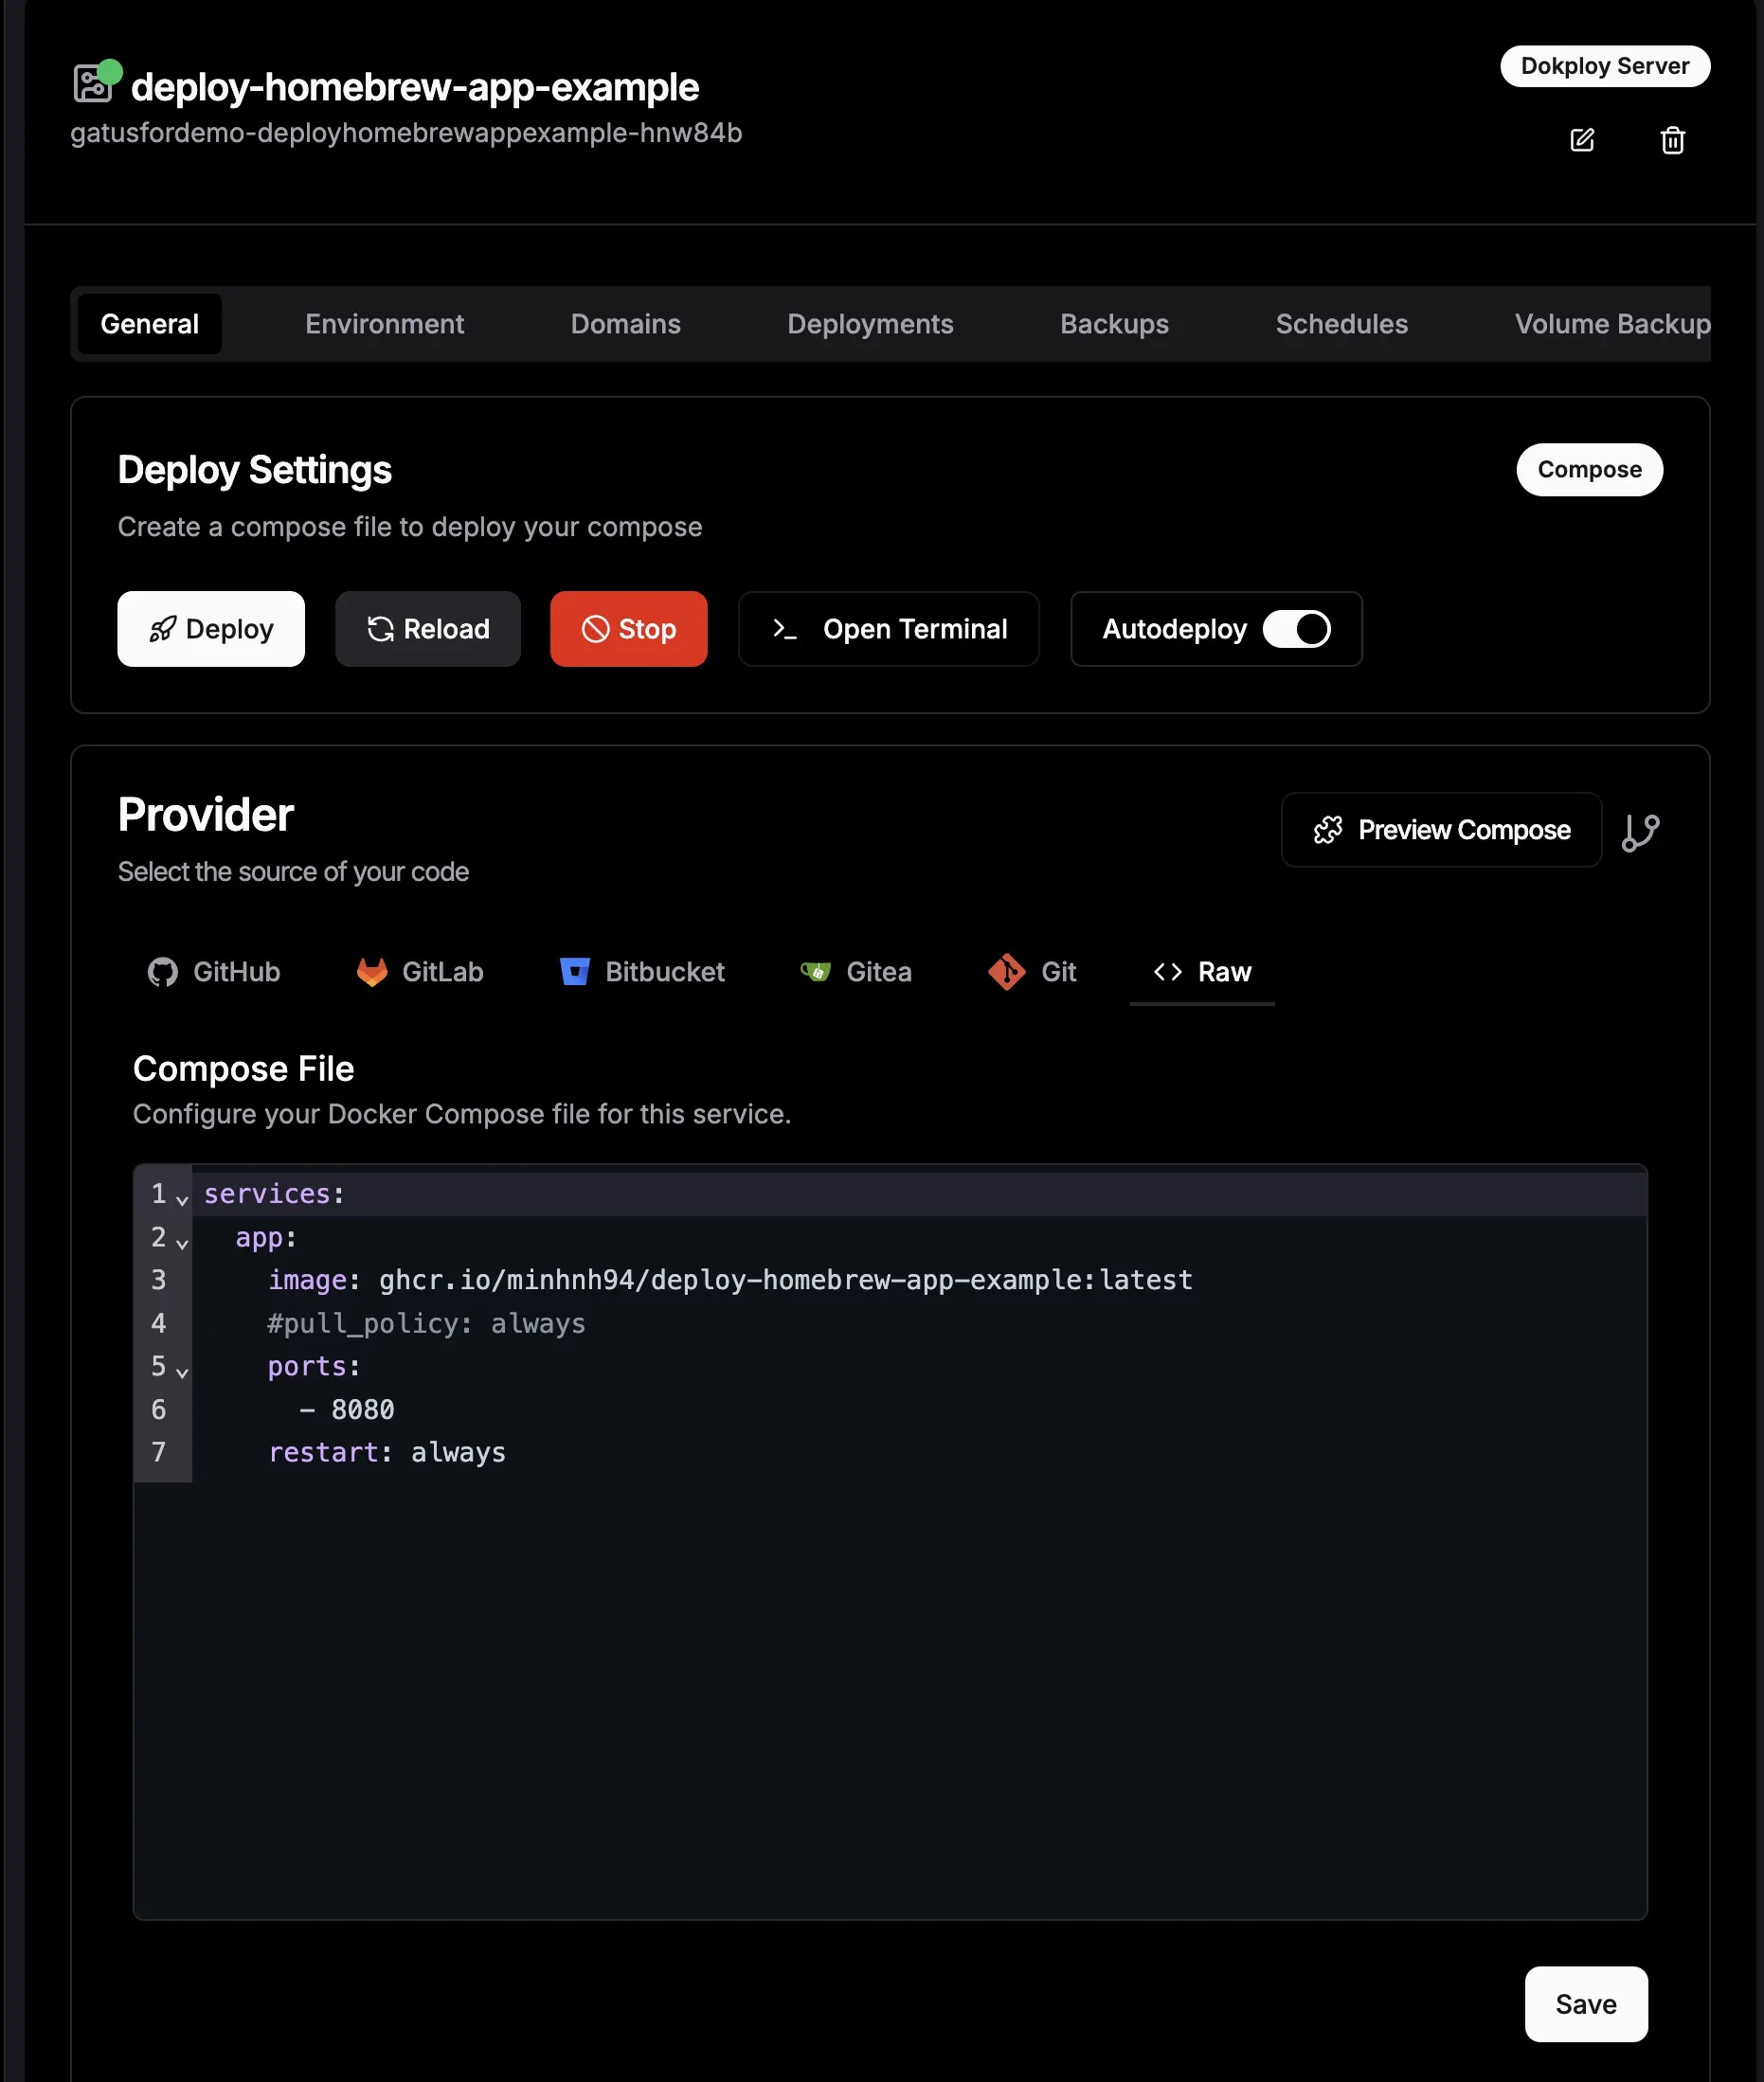Pick the Gitea provider
The width and height of the screenshot is (1764, 2082).
point(856,972)
